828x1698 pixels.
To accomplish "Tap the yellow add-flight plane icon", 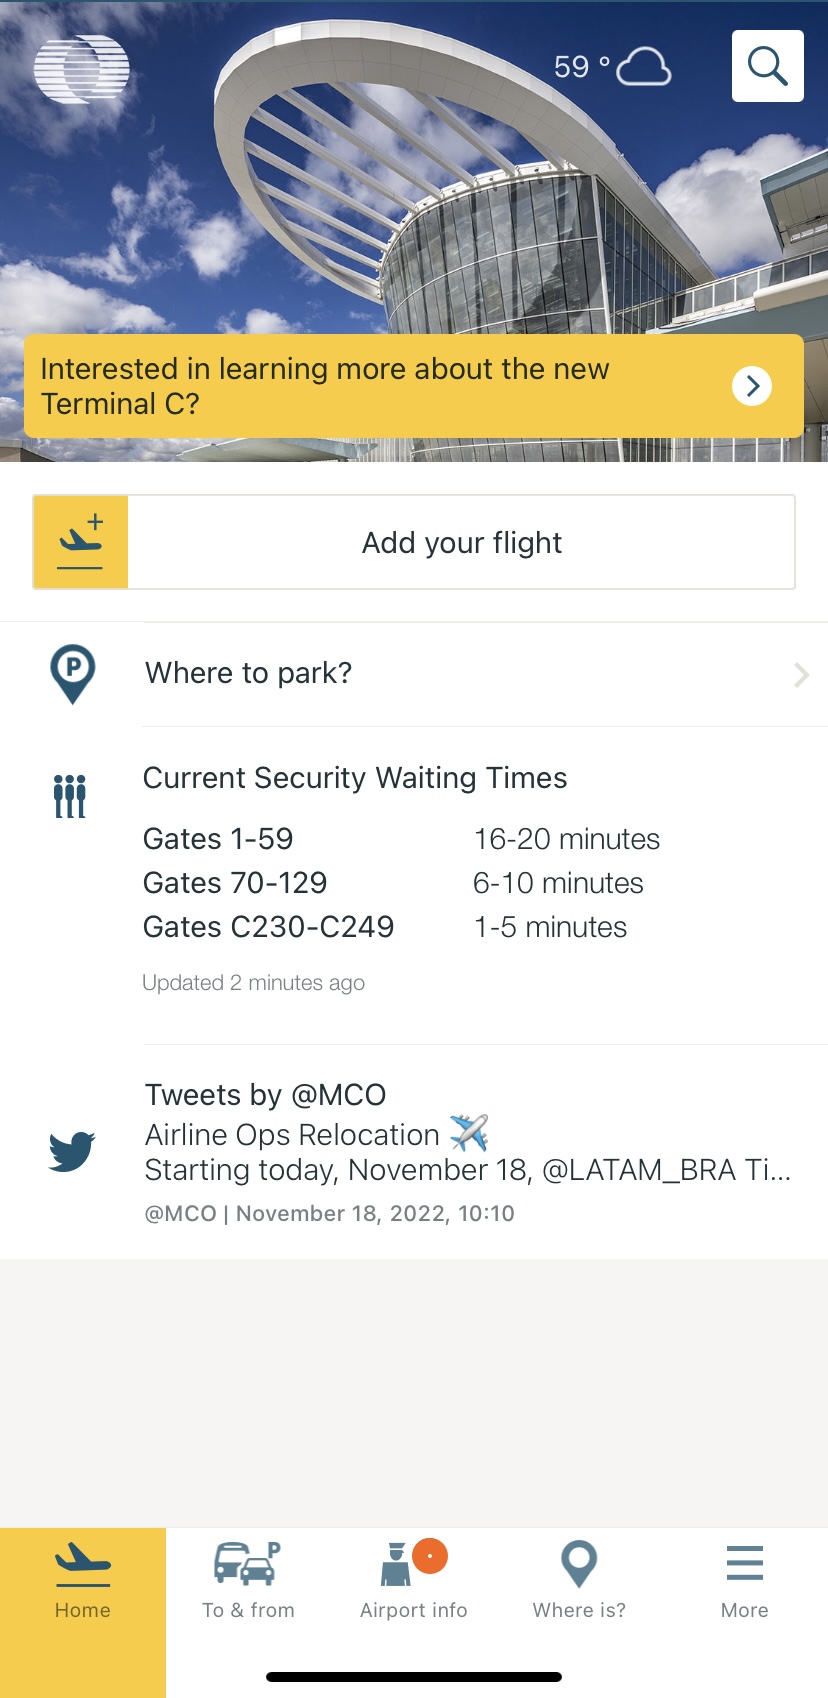I will click(x=80, y=542).
